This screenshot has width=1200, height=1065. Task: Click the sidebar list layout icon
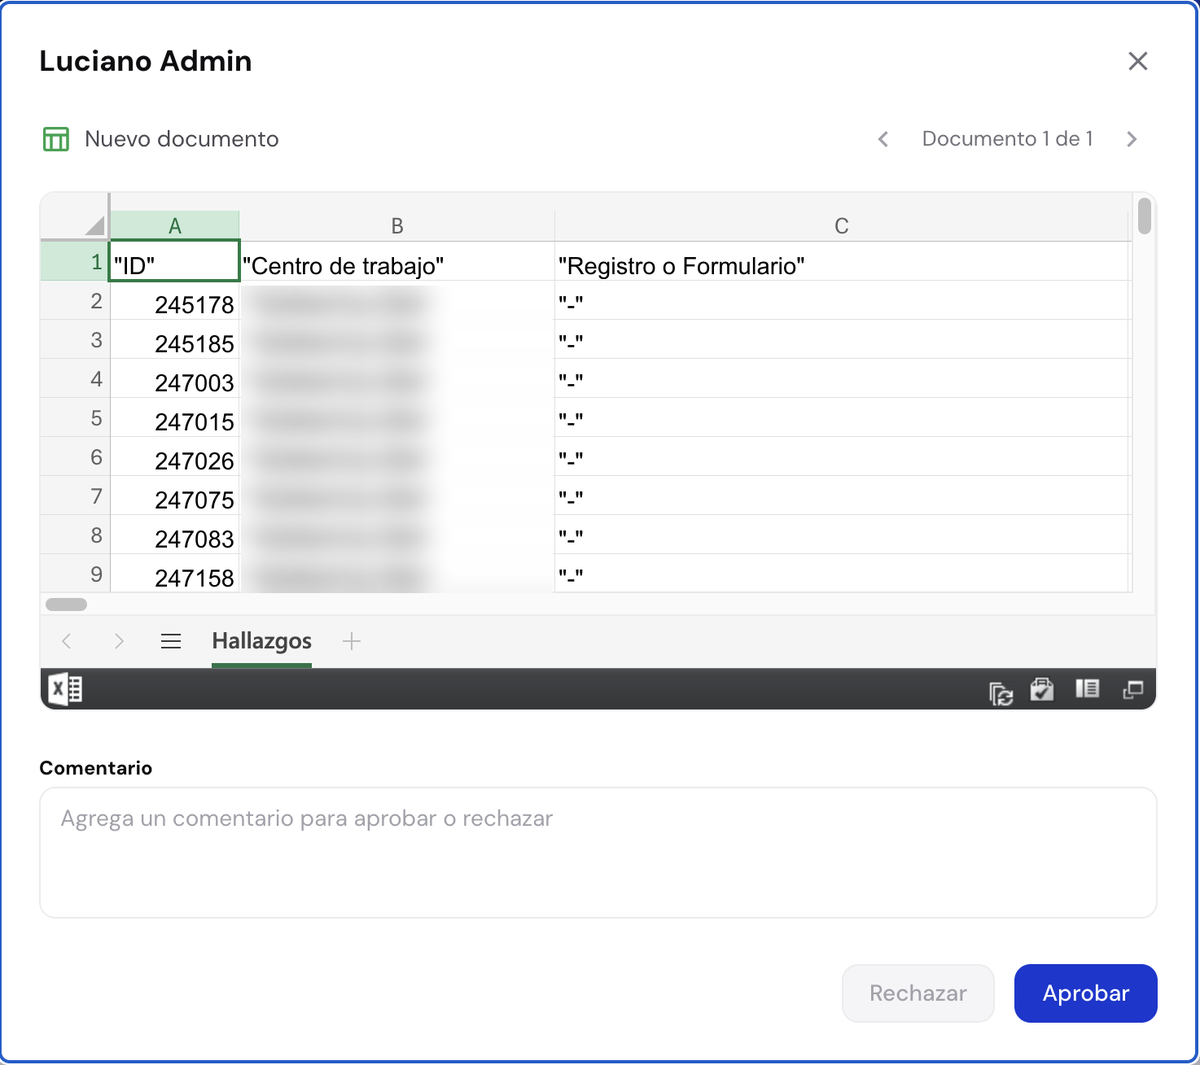coord(1087,688)
